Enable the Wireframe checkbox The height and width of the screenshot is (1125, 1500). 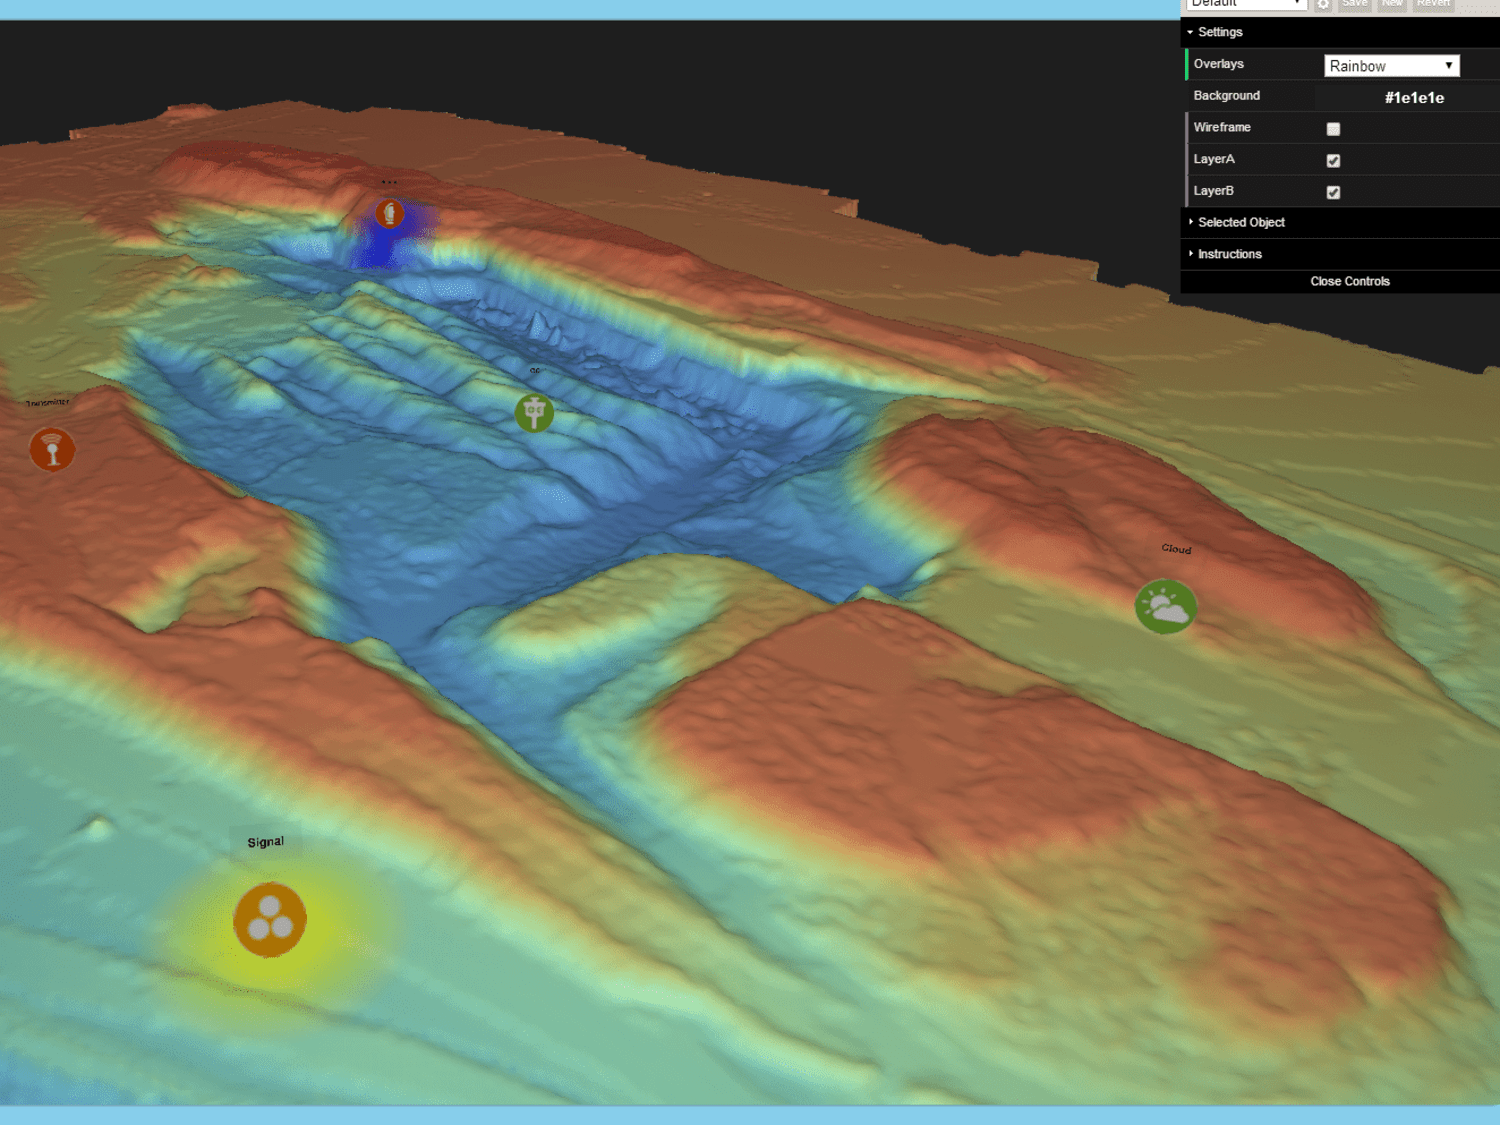(1333, 128)
